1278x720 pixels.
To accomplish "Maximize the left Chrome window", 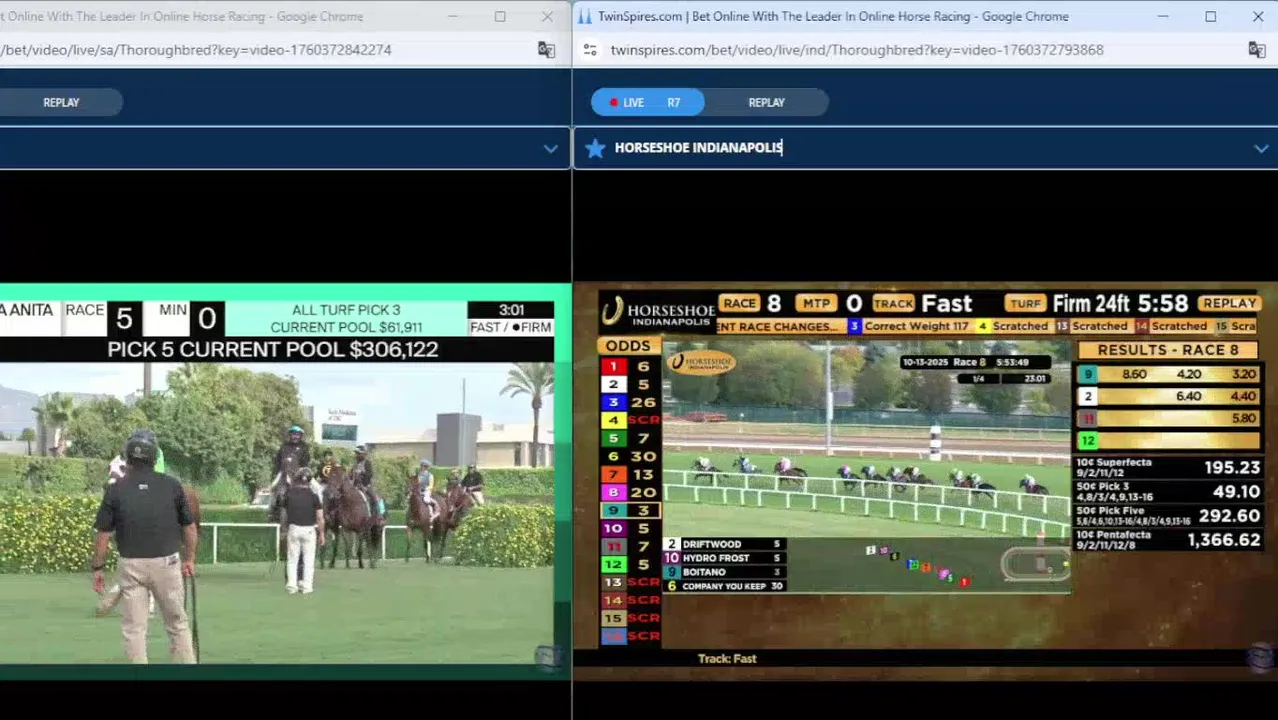I will point(499,17).
